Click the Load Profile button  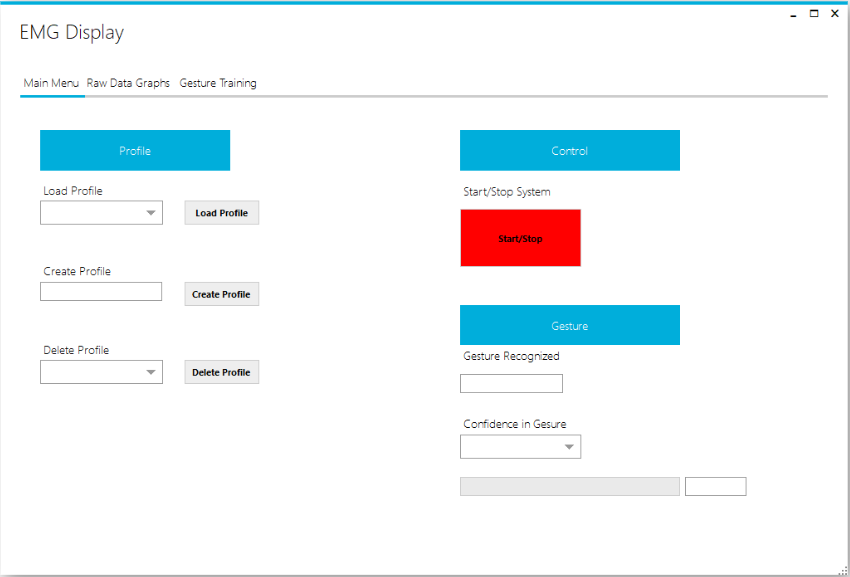pos(221,213)
